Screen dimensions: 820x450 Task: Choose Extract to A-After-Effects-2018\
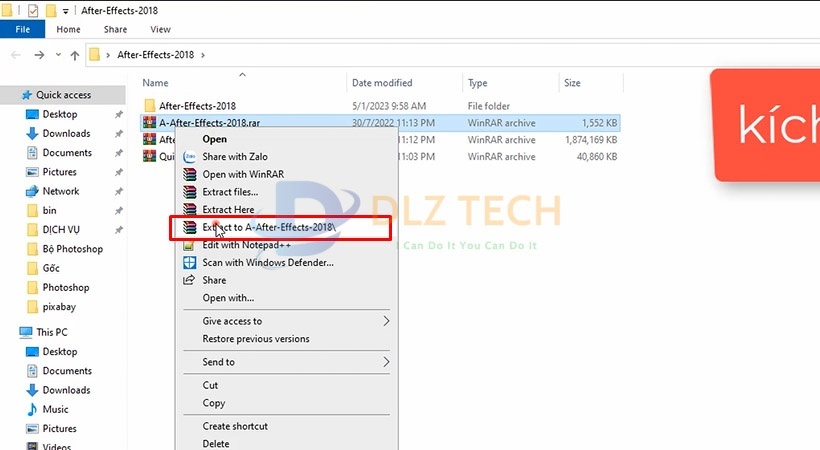269,227
